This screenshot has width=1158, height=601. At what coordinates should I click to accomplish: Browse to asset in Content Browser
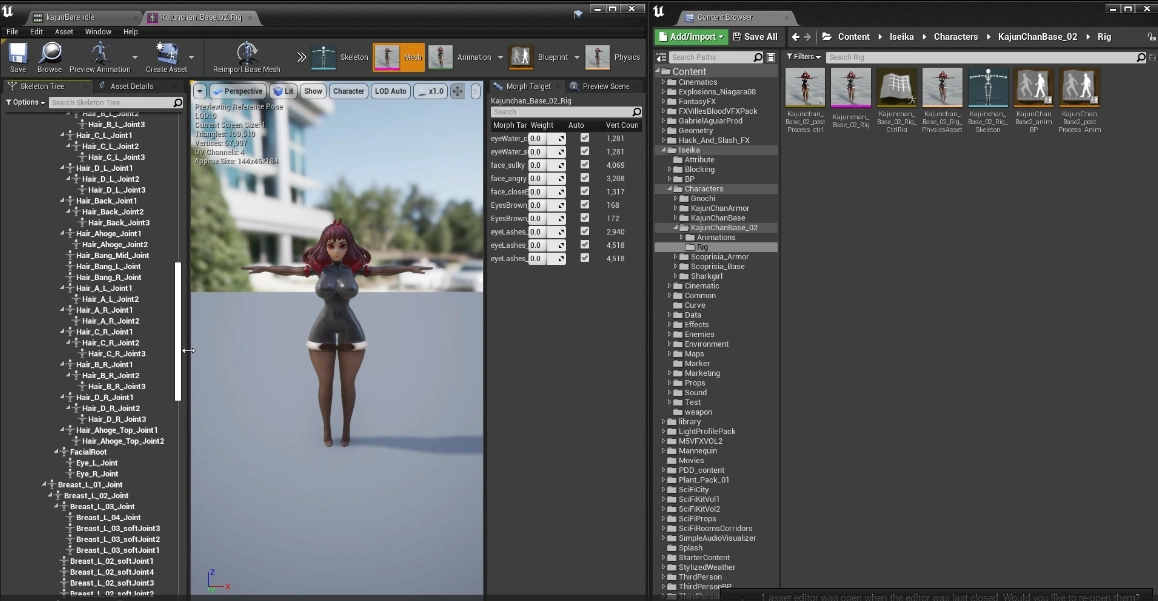49,57
